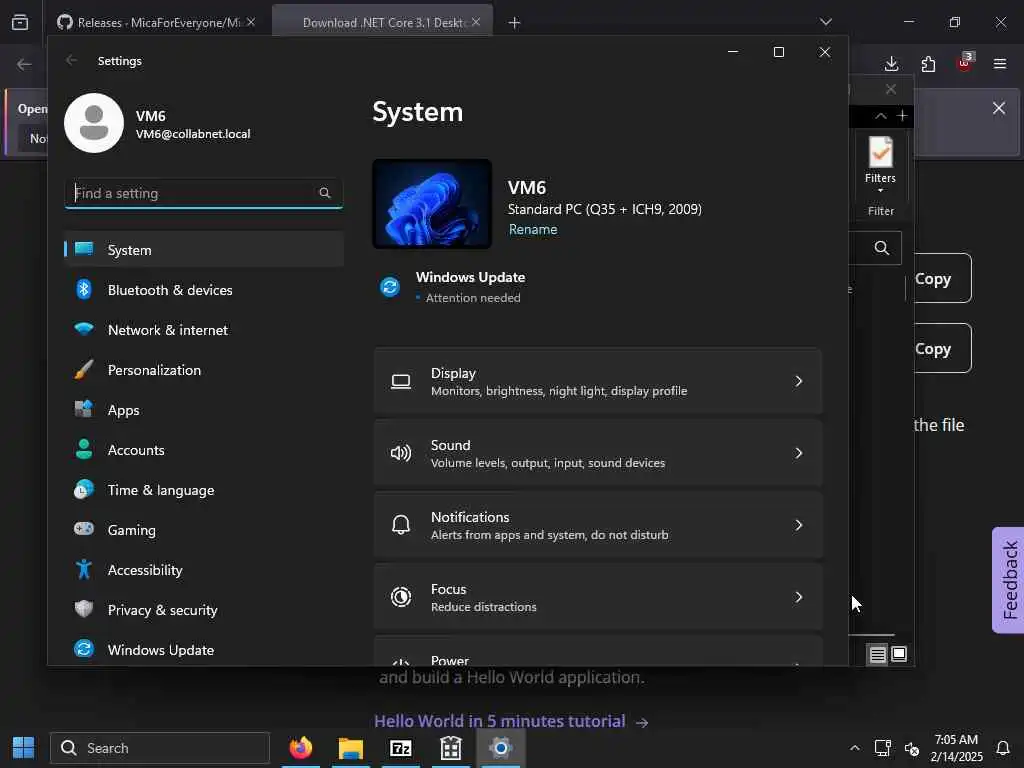Open Firefox from the taskbar

pyautogui.click(x=301, y=748)
